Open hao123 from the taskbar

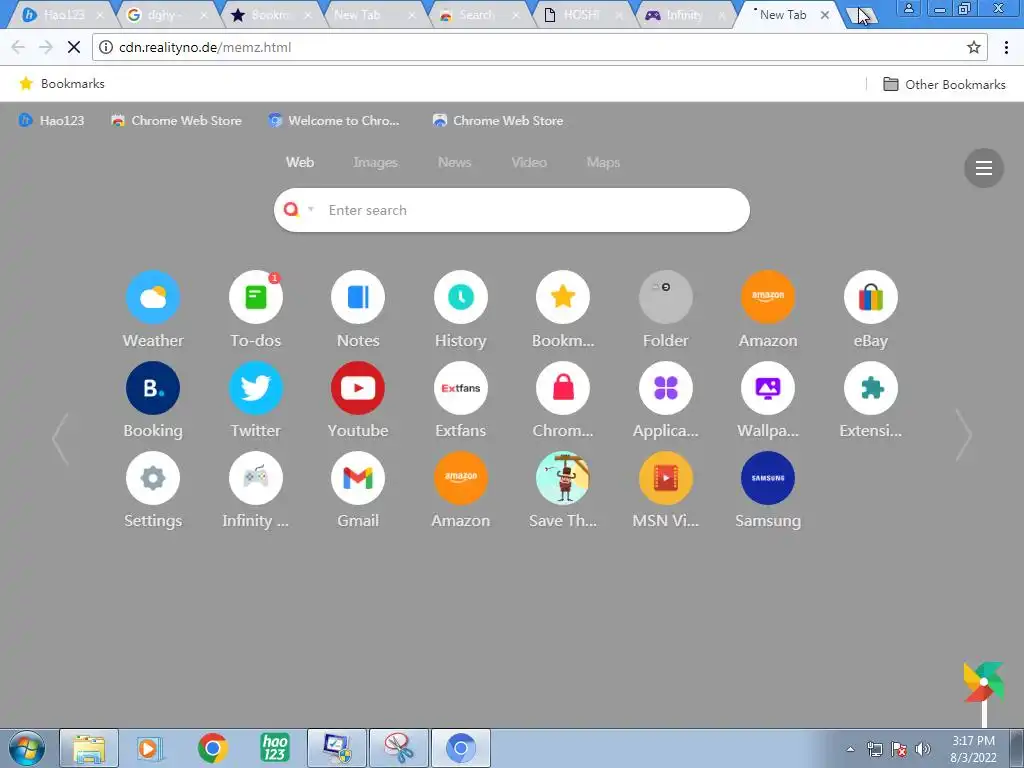tap(275, 748)
